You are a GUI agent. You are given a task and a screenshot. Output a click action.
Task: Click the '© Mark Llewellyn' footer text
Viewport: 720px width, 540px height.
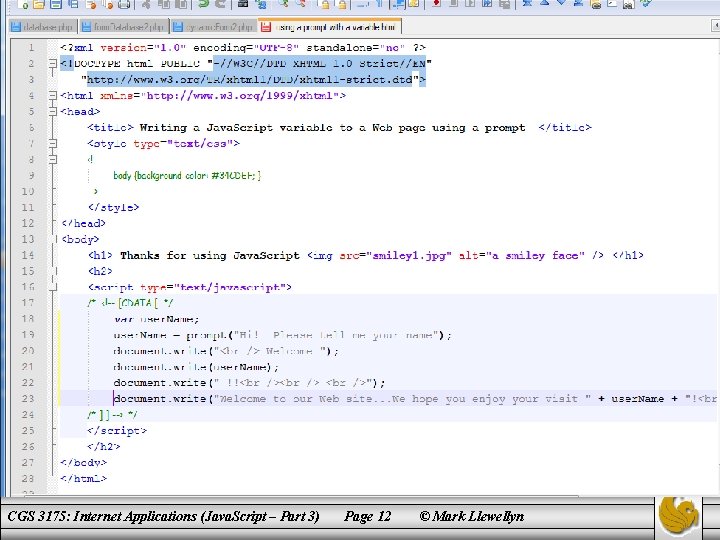click(x=472, y=517)
